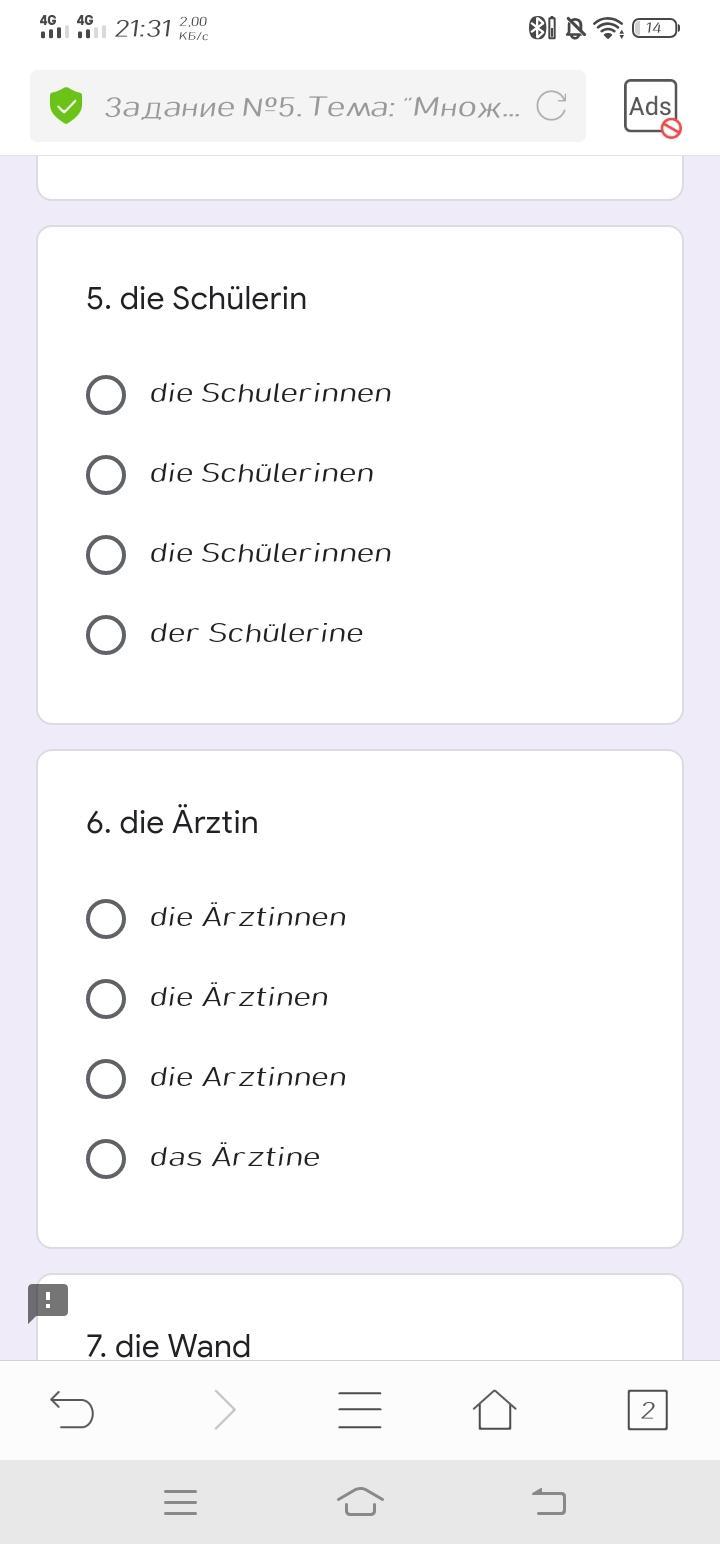
Task: Reload the page with the refresh icon
Action: [x=551, y=105]
